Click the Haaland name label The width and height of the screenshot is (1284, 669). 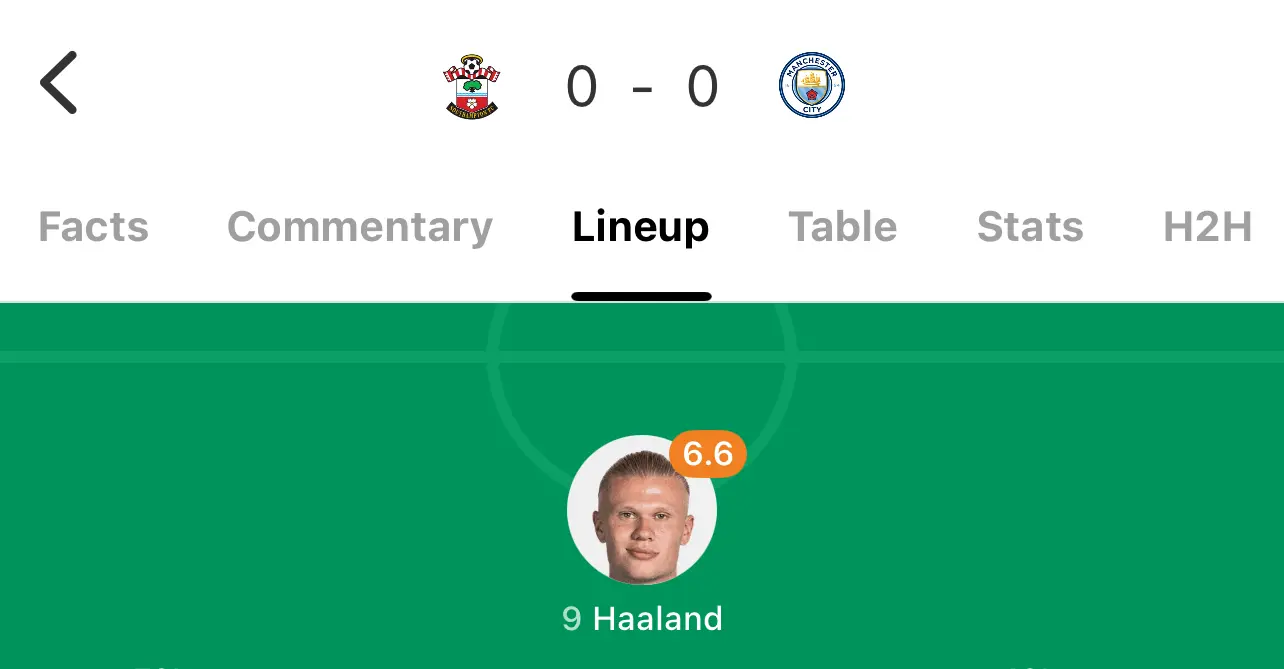657,618
